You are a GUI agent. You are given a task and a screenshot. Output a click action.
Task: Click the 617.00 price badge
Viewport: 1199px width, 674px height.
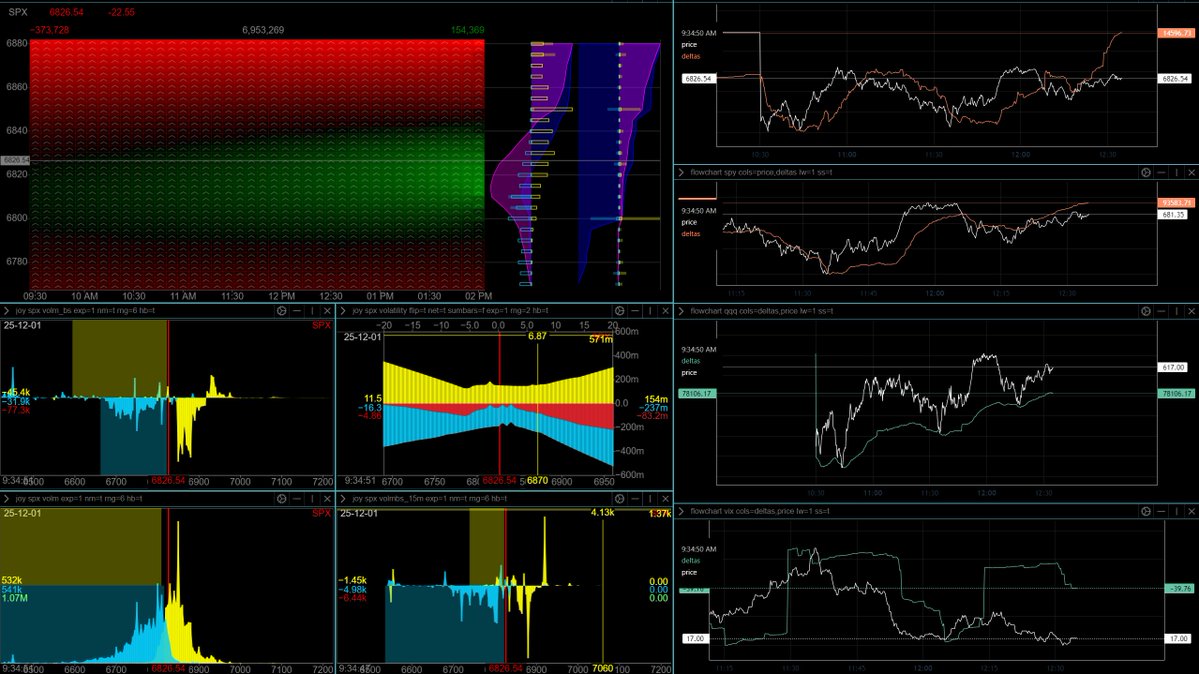click(1174, 367)
